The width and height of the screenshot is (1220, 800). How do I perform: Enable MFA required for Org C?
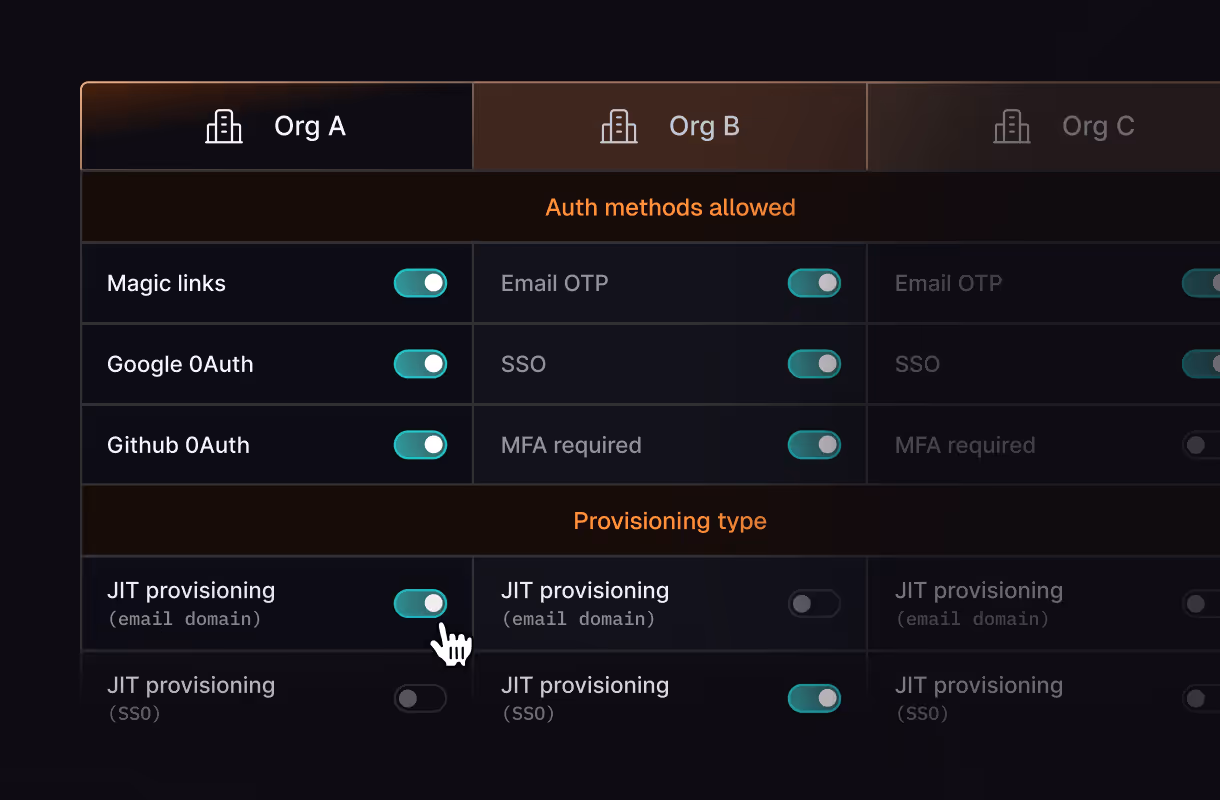[1200, 445]
